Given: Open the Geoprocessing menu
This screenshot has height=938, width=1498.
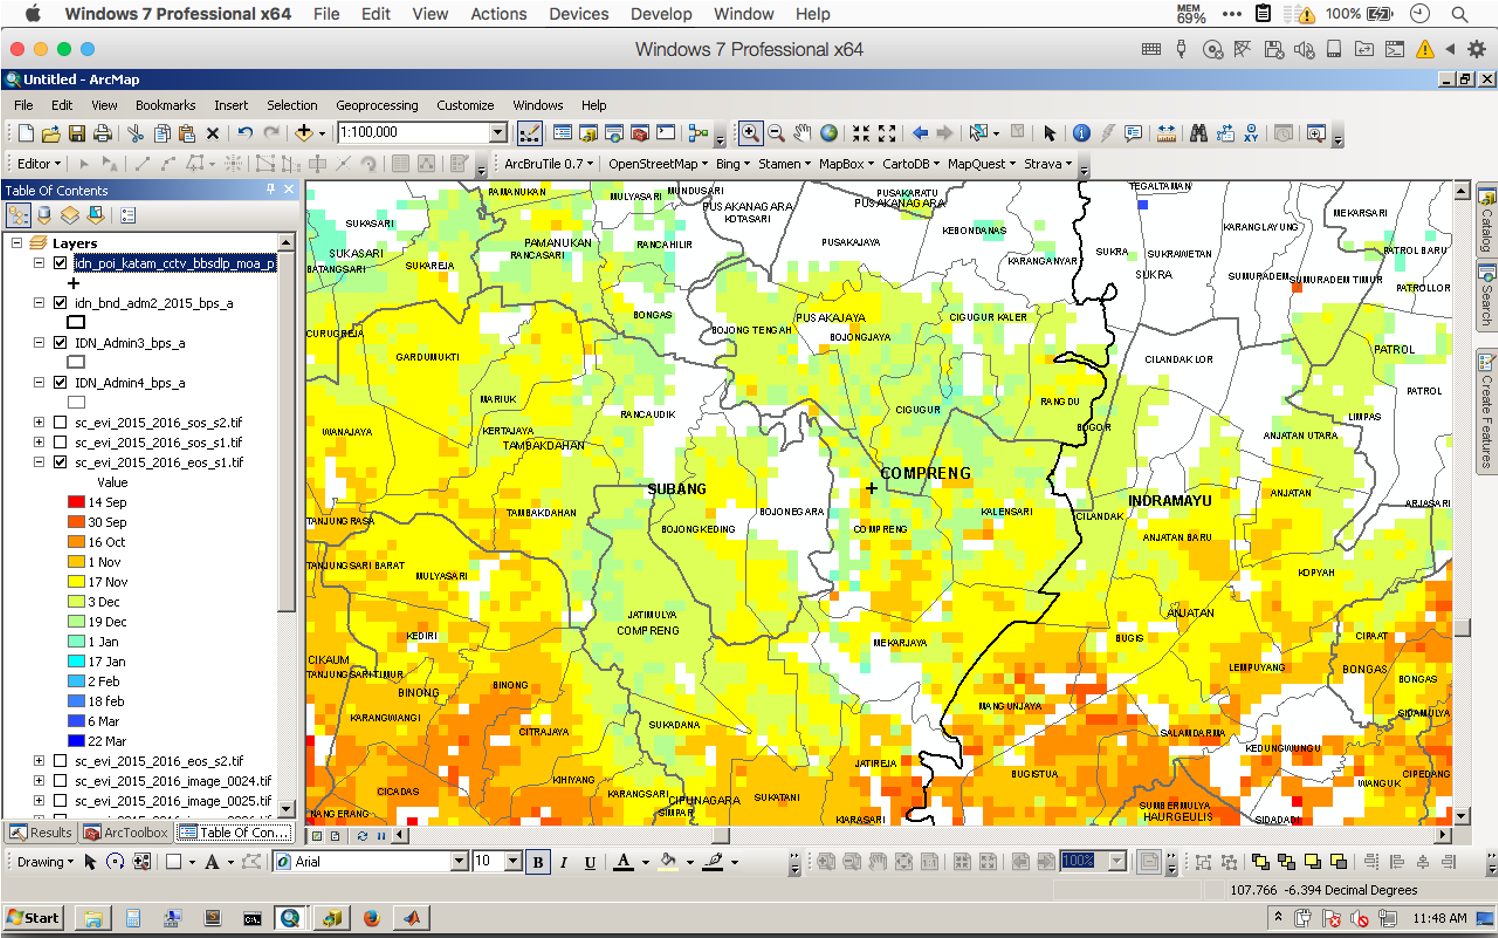Looking at the screenshot, I should pyautogui.click(x=377, y=105).
